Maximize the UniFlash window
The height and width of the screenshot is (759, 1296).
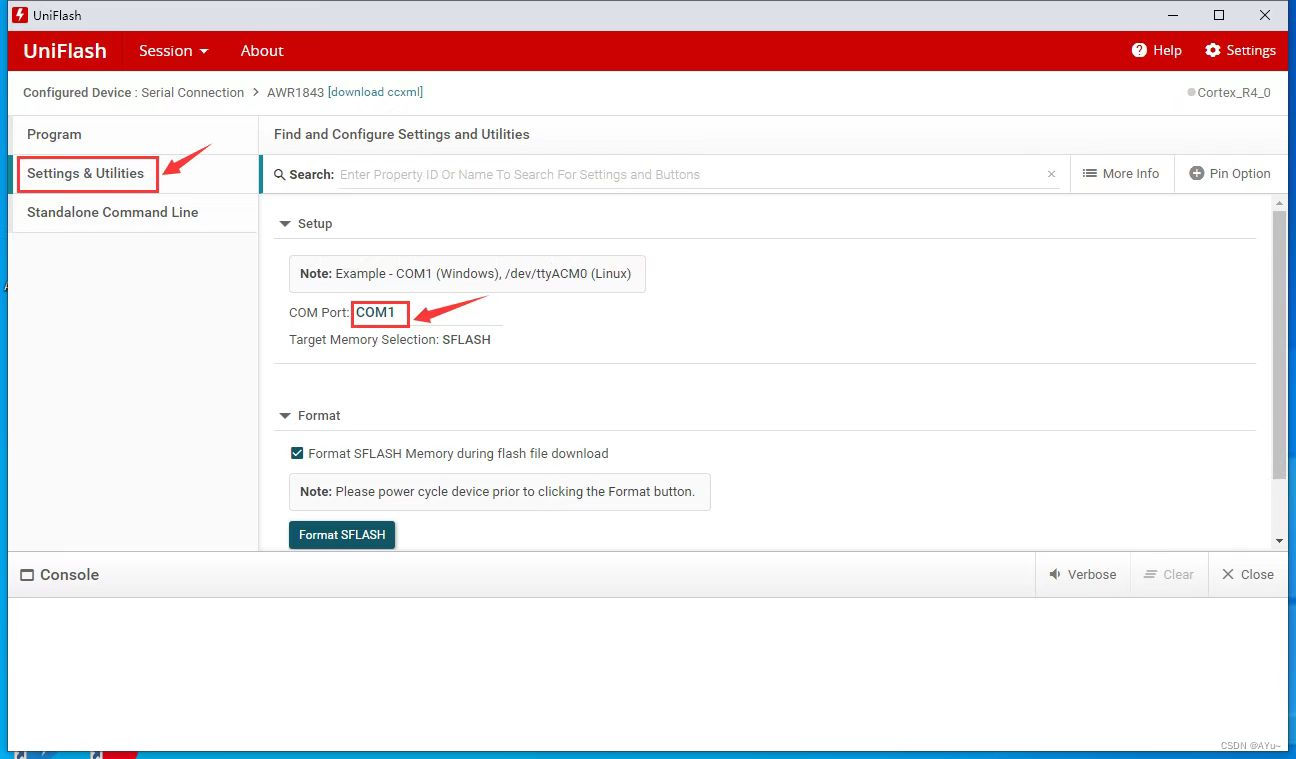[x=1219, y=15]
